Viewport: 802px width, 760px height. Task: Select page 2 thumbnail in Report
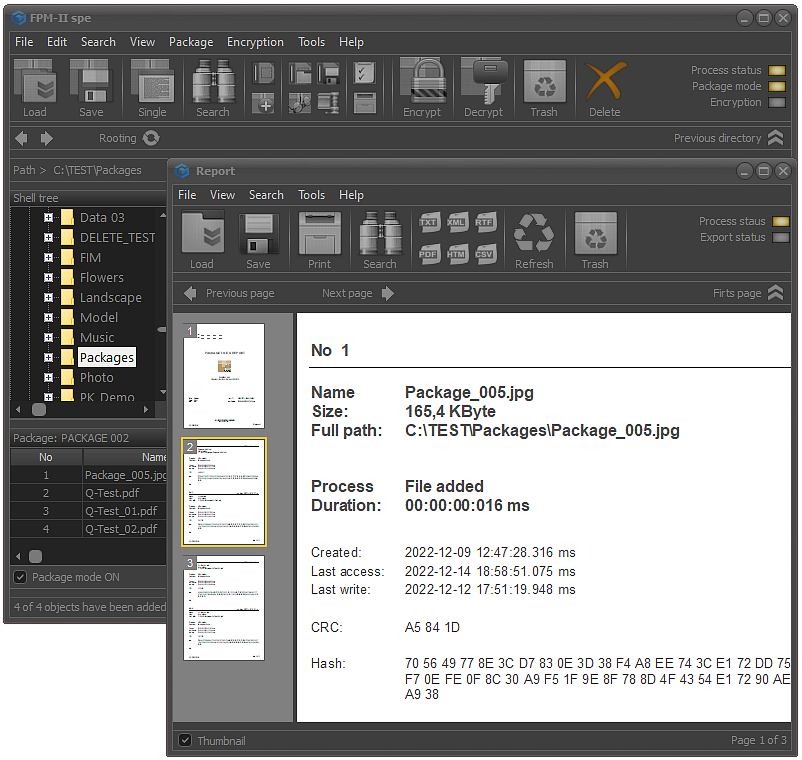click(x=224, y=492)
